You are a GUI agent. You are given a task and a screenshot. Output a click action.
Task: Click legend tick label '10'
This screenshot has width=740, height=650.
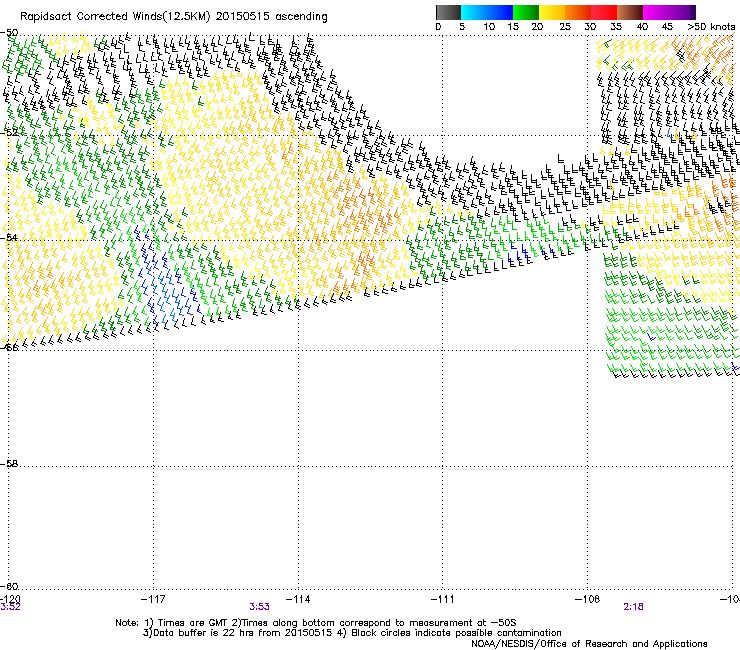point(489,27)
